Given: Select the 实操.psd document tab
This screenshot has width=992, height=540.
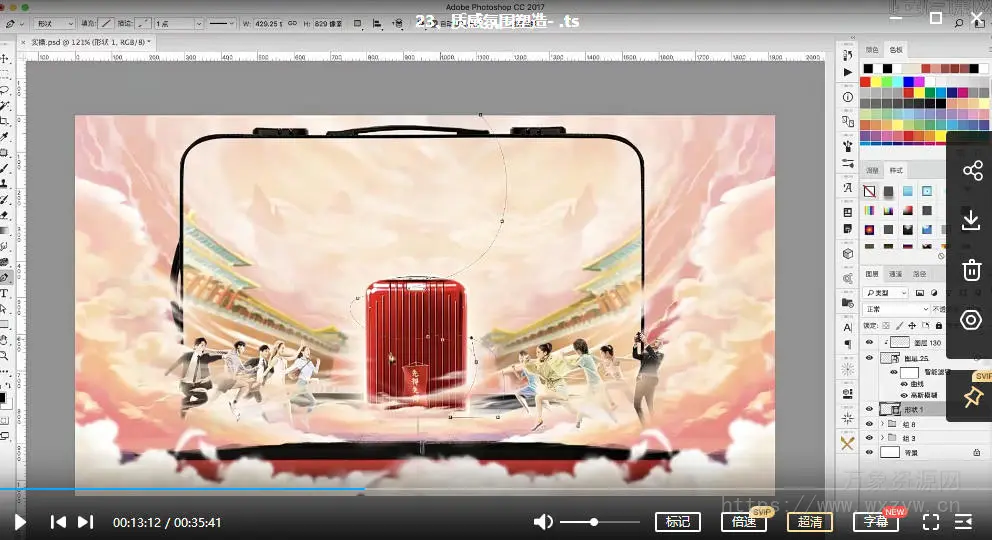Looking at the screenshot, I should [x=88, y=43].
